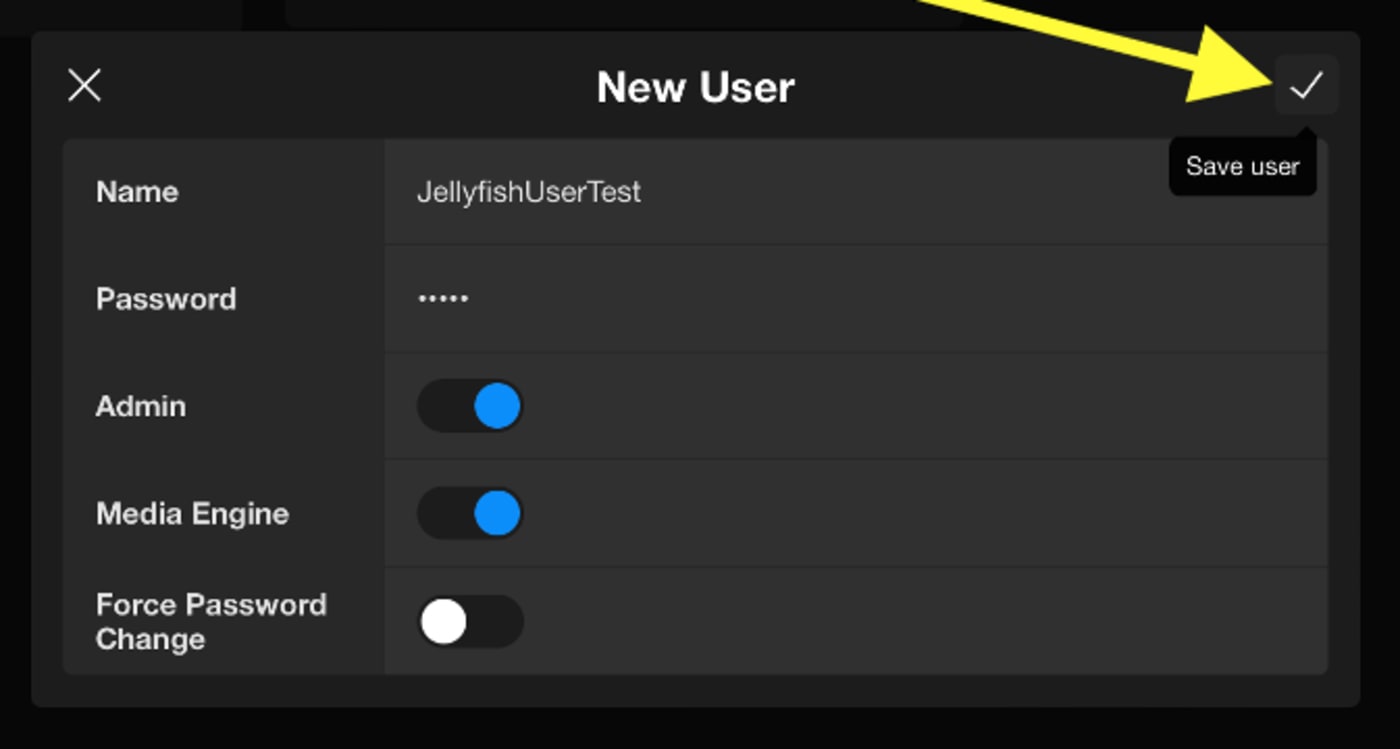Focus the Password input field

tap(856, 299)
